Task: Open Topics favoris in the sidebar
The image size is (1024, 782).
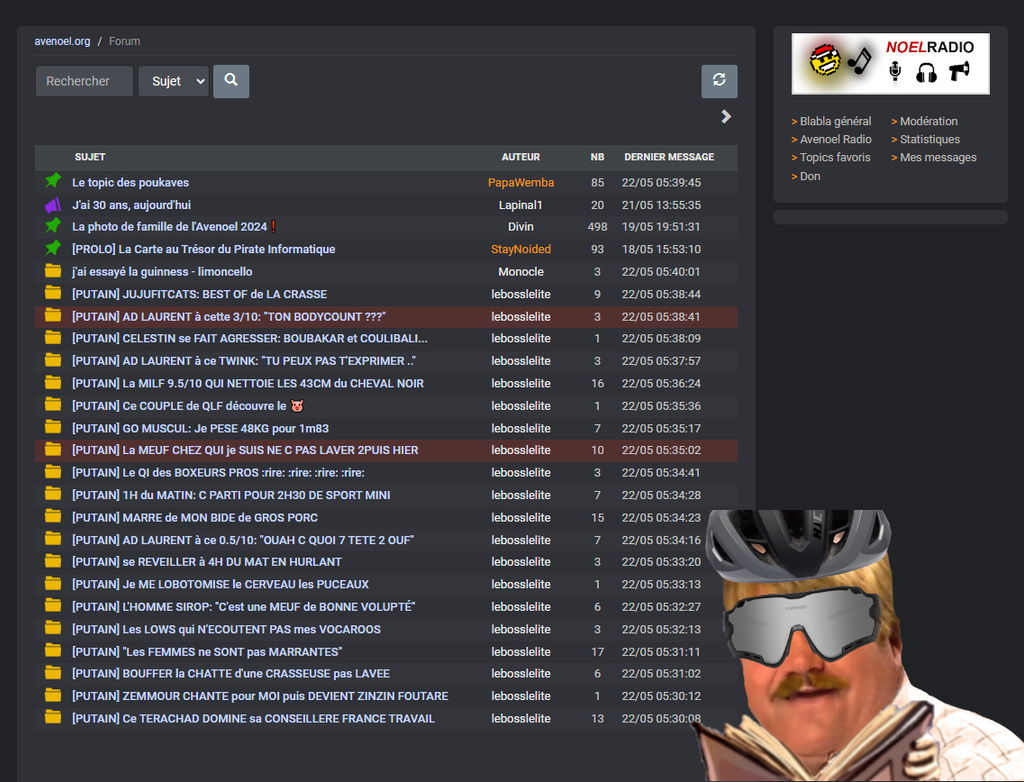Action: 835,157
